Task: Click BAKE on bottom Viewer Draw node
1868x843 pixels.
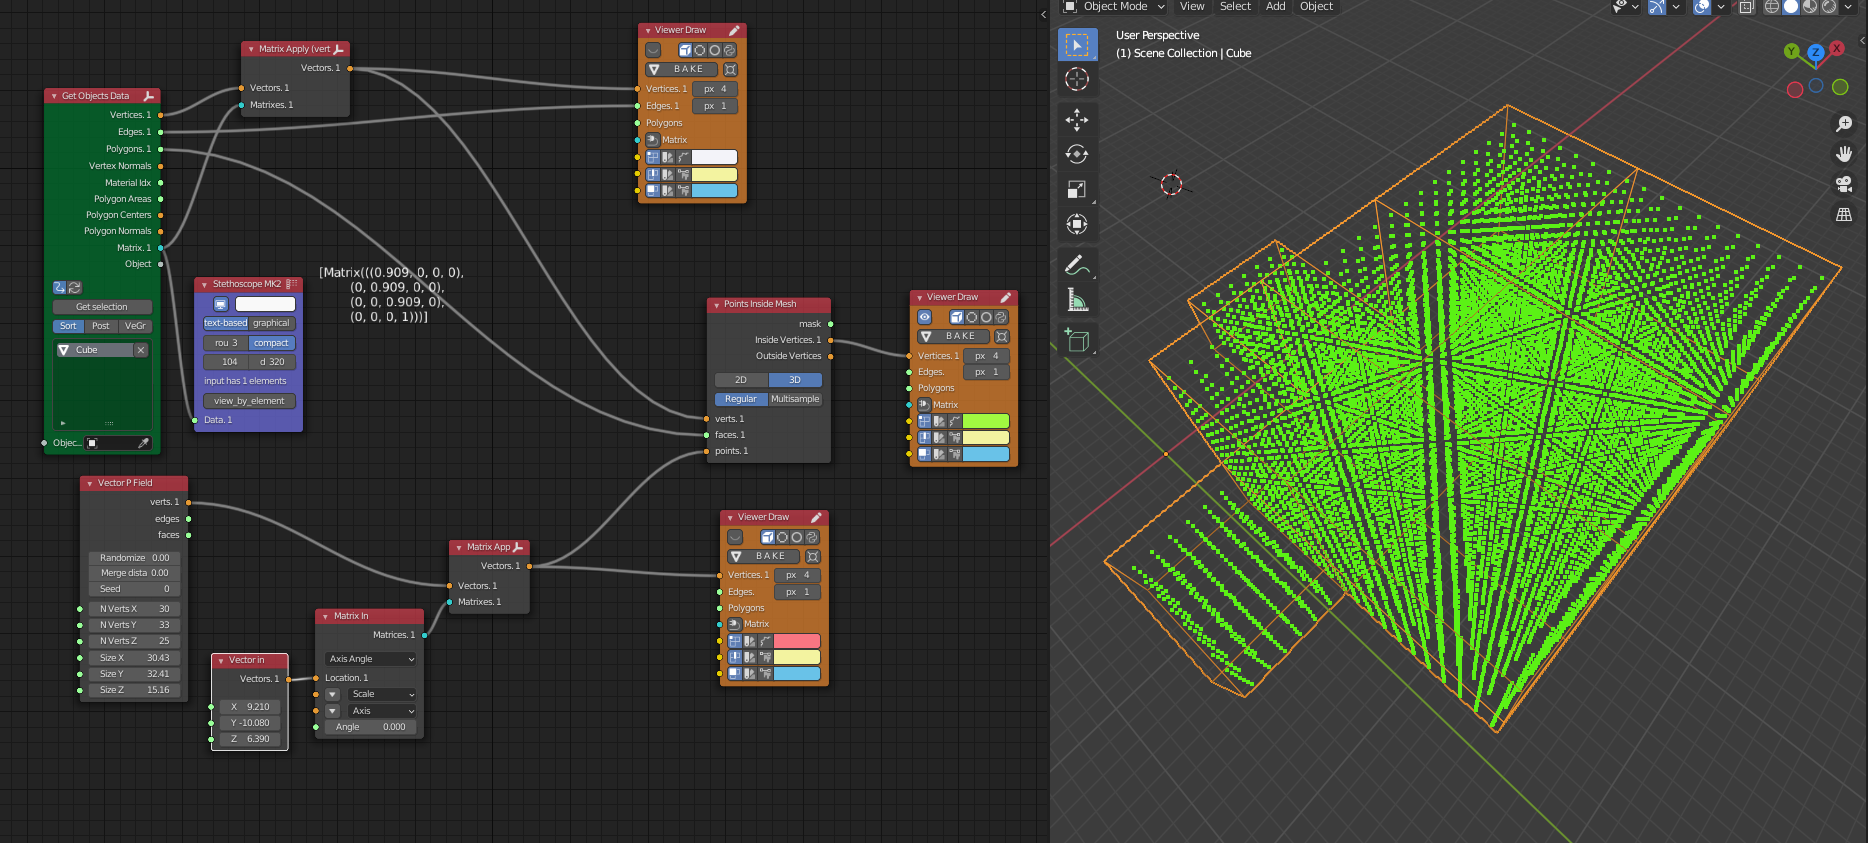Action: tap(764, 556)
